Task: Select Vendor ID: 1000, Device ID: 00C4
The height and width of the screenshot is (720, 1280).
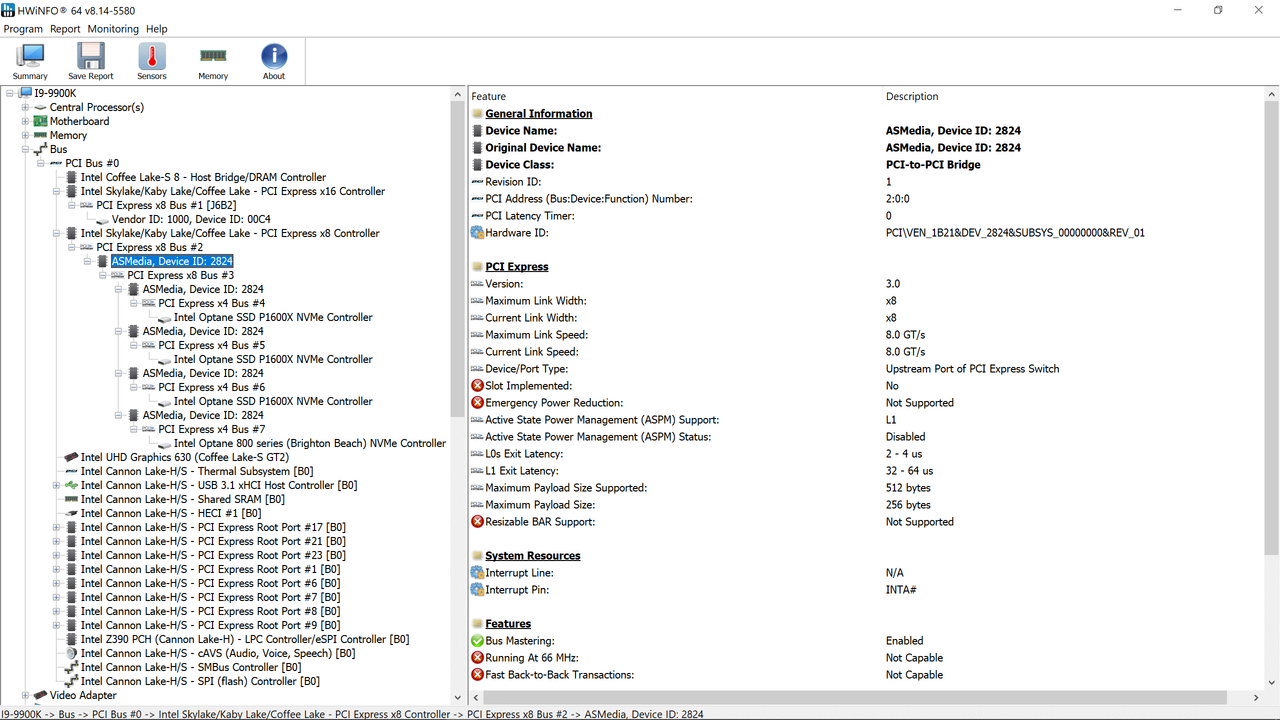Action: (x=191, y=219)
